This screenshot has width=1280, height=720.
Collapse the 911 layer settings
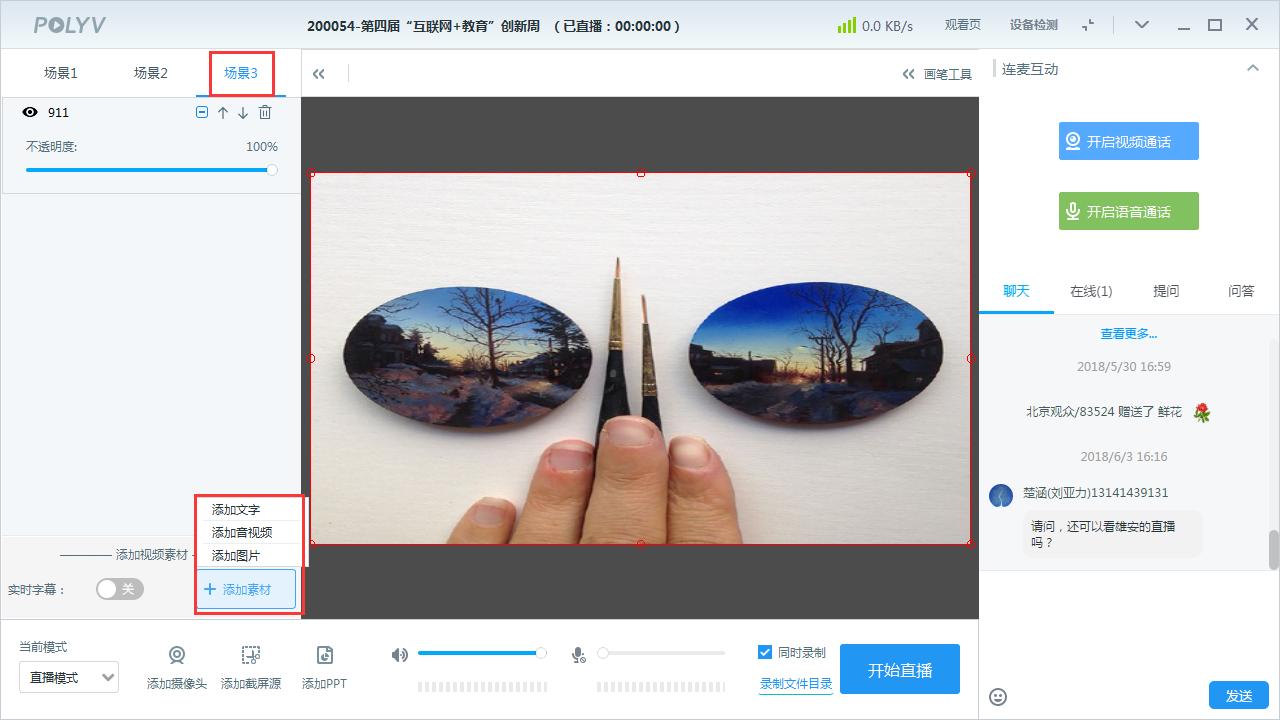[202, 113]
